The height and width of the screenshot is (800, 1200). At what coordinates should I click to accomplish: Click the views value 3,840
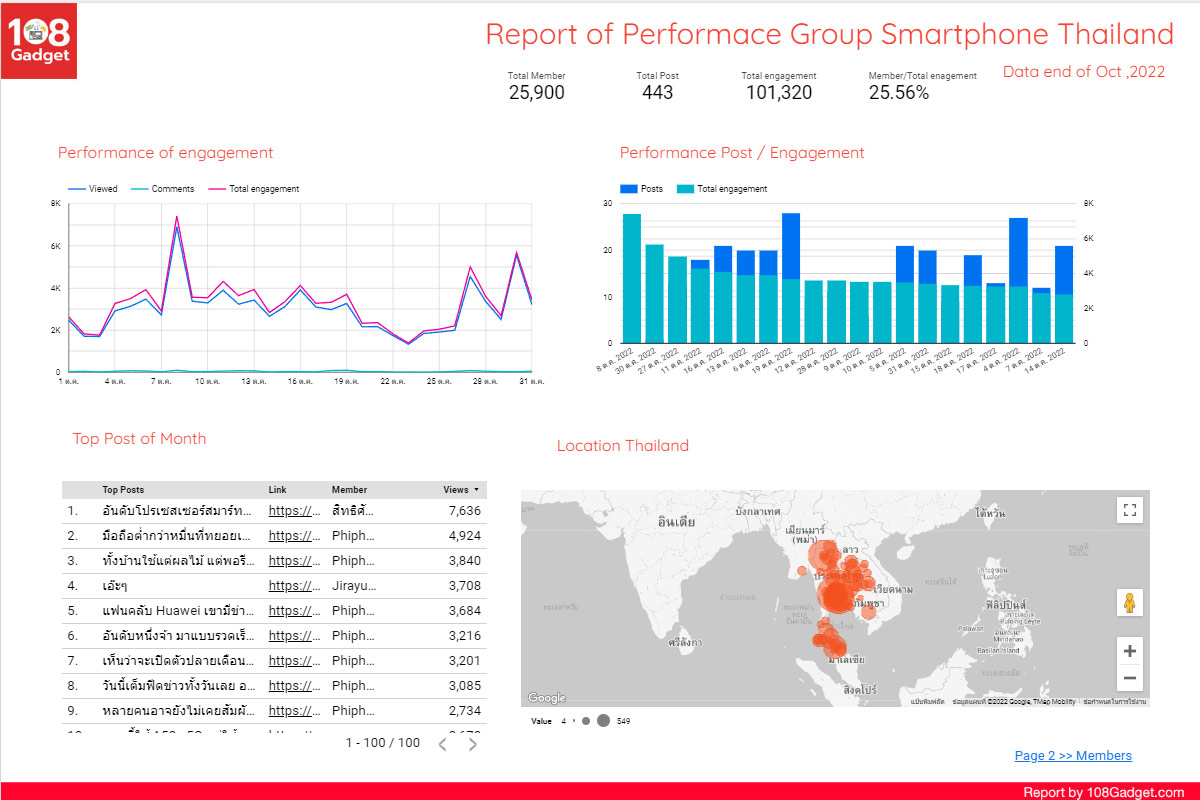tap(465, 560)
